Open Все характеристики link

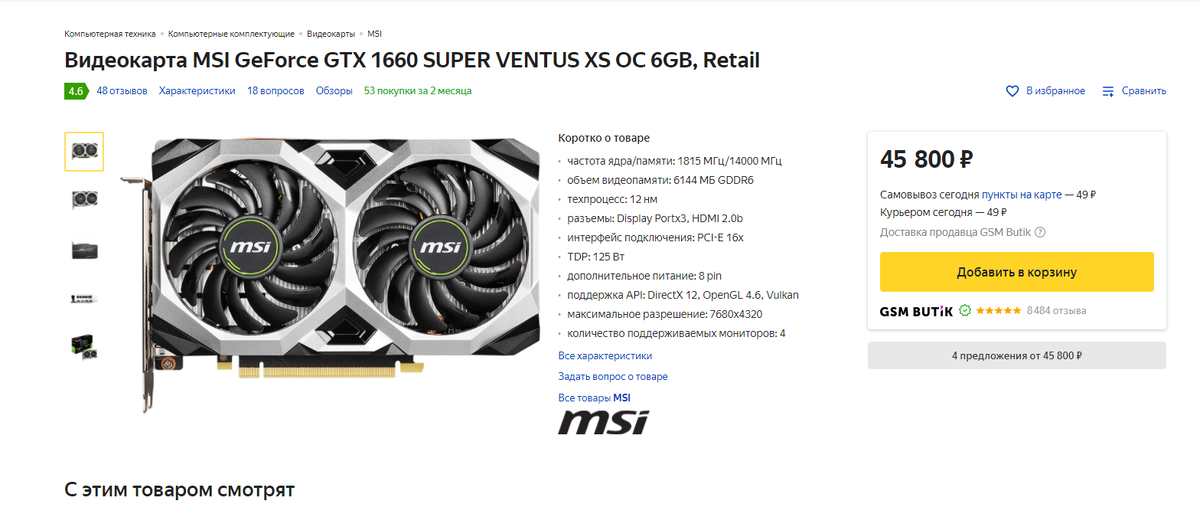[x=605, y=355]
